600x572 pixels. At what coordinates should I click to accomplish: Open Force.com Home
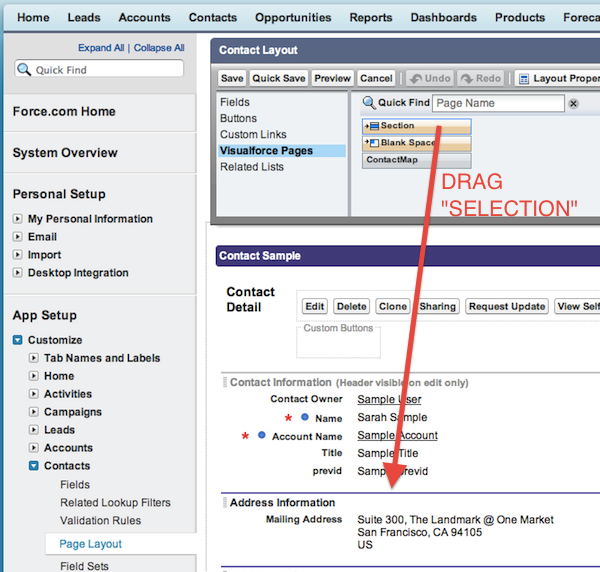pos(64,111)
